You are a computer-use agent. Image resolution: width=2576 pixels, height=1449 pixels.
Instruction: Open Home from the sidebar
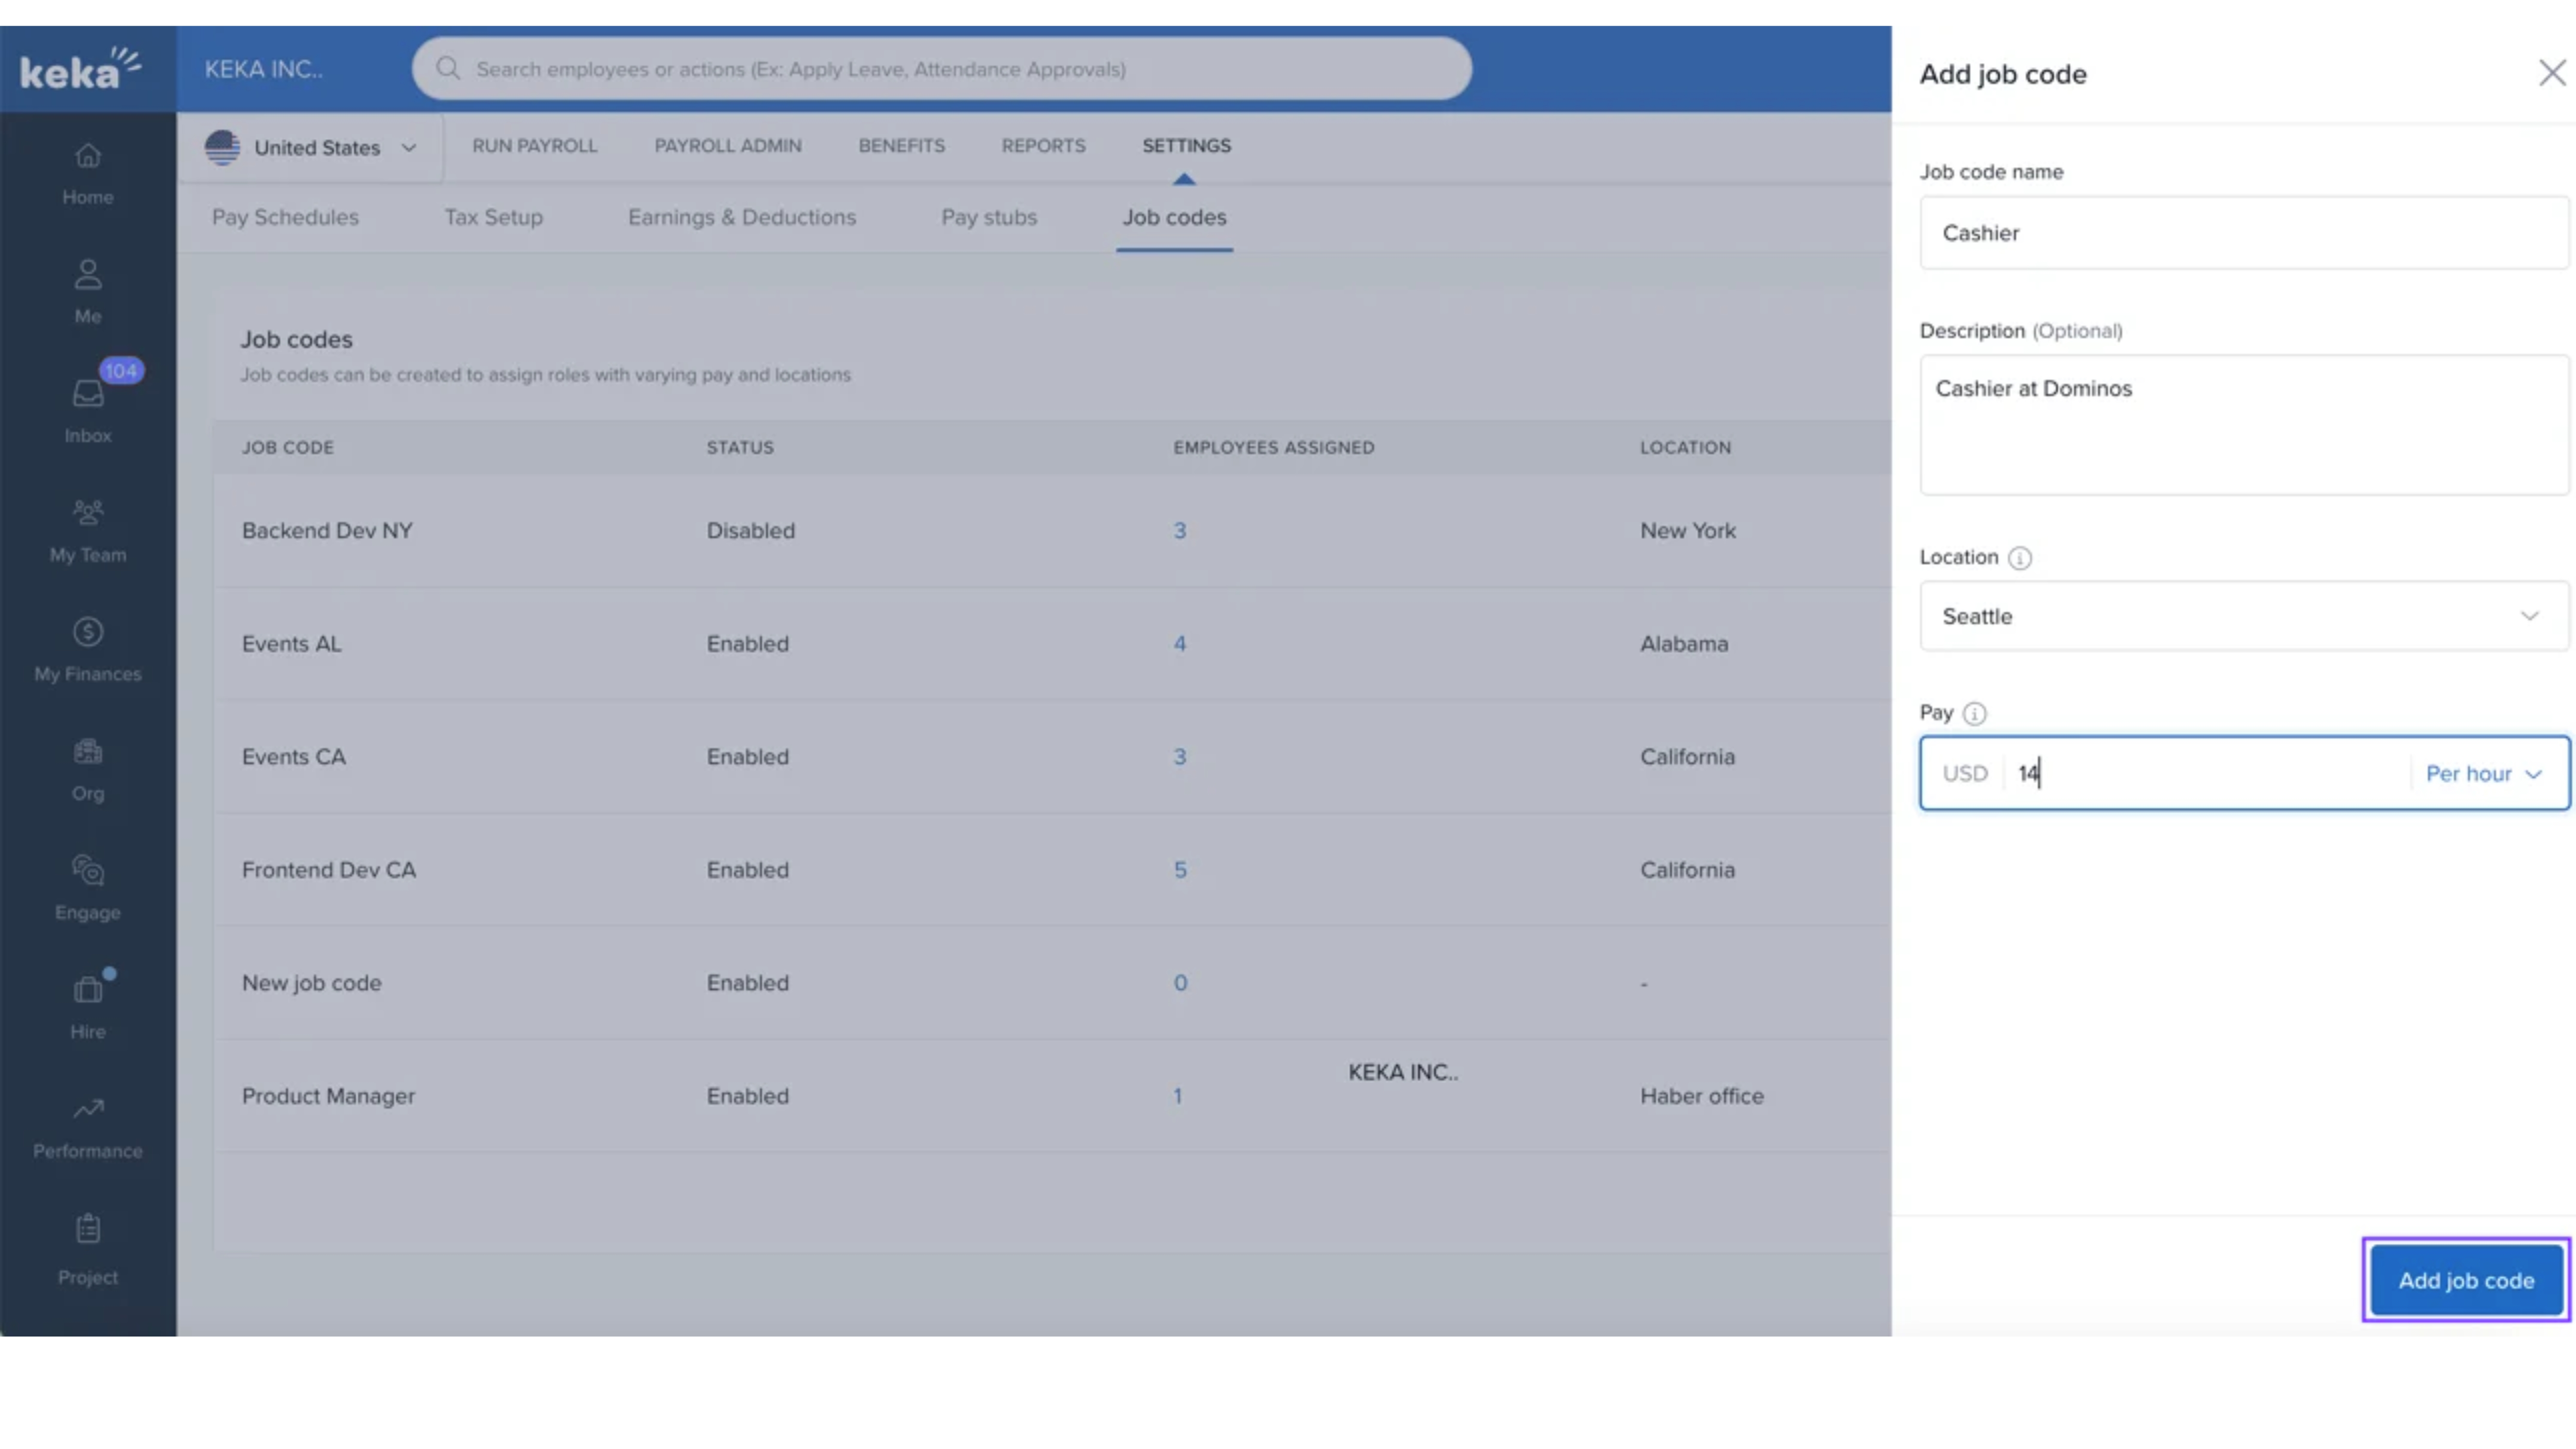[x=88, y=172]
